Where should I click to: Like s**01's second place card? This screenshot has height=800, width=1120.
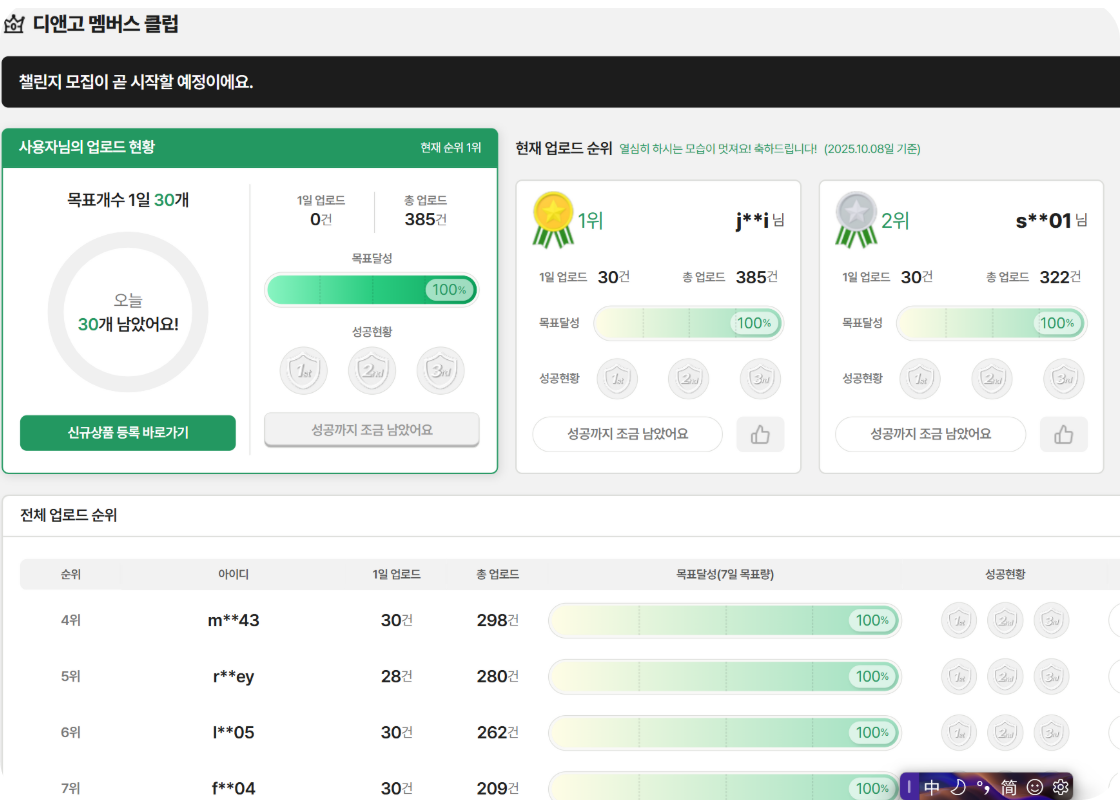pos(1063,435)
